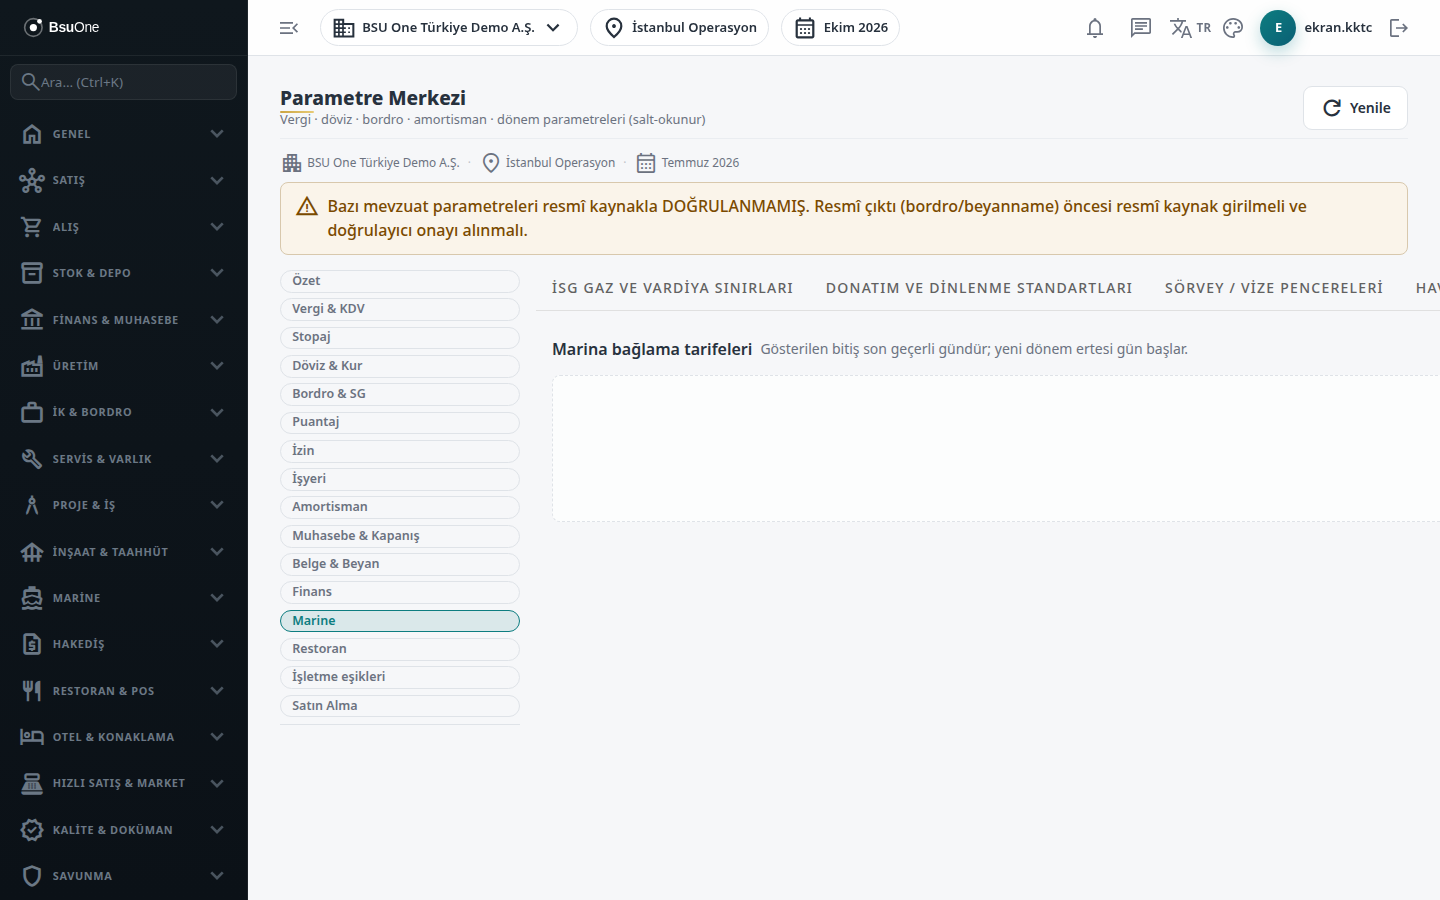1440x900 pixels.
Task: Open the Restoran & POS sidebar module
Action: coord(124,691)
